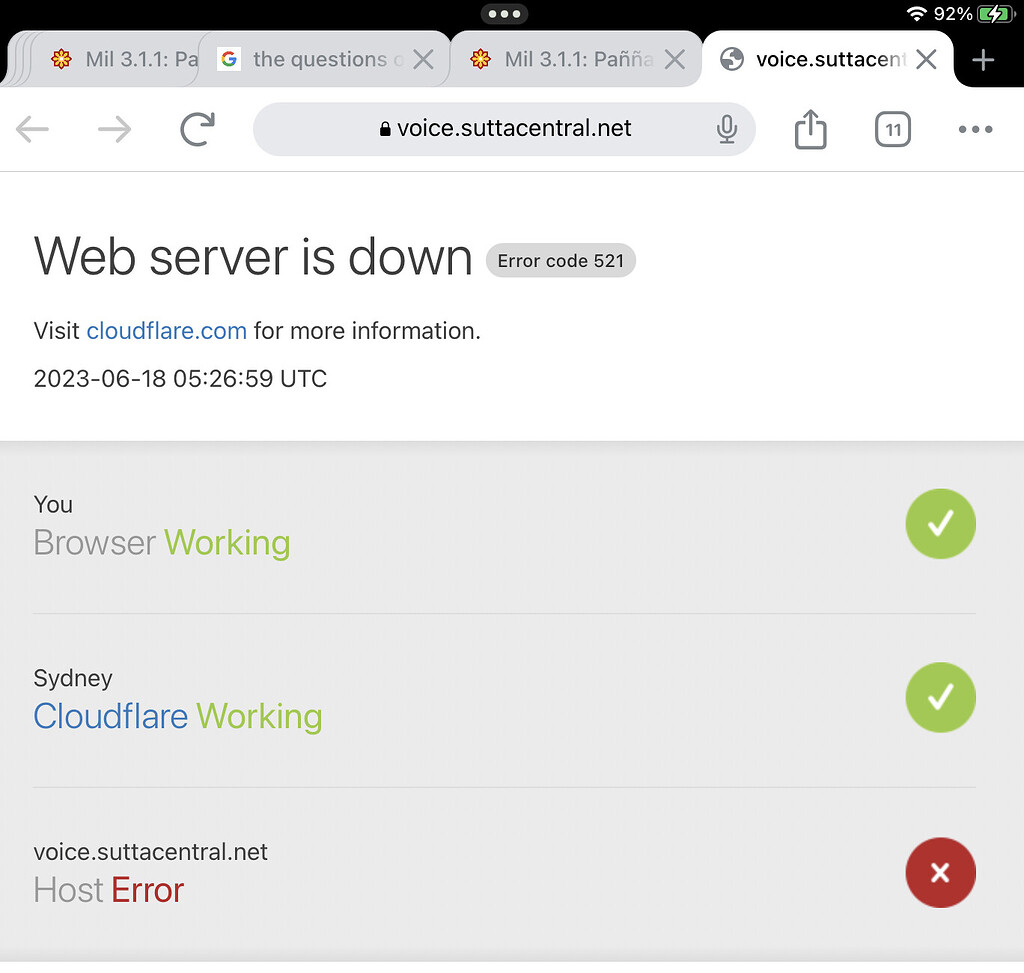Open a new tab with the plus button
This screenshot has width=1024, height=973.
click(984, 59)
